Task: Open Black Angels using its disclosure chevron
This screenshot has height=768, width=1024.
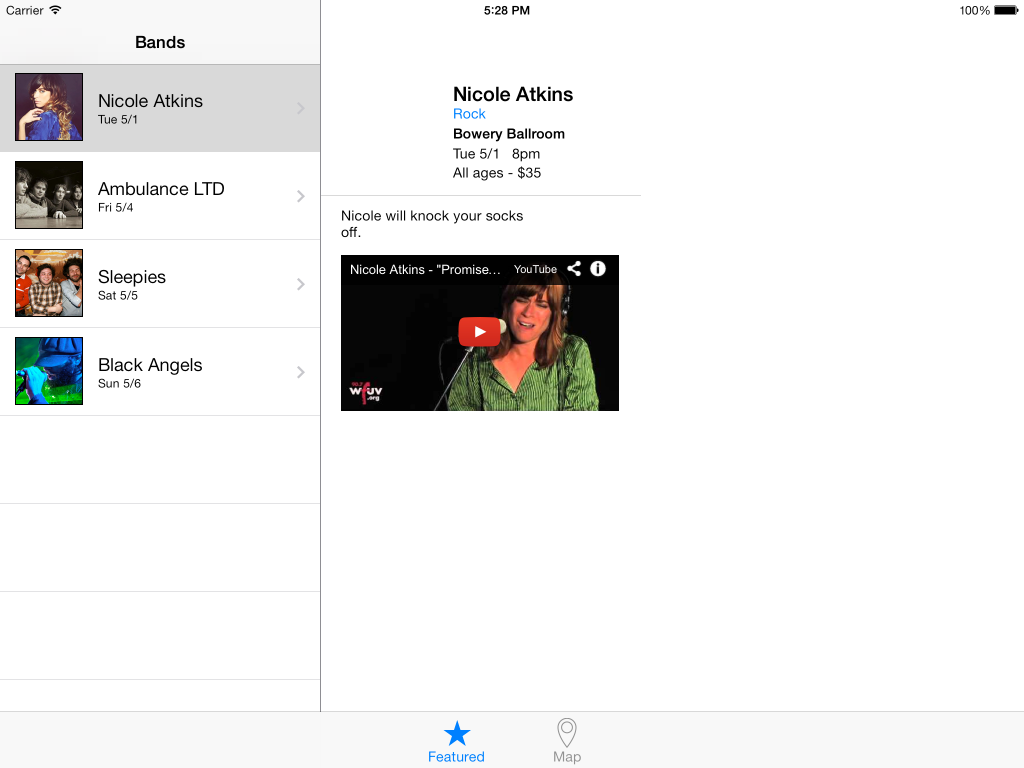Action: click(x=299, y=371)
